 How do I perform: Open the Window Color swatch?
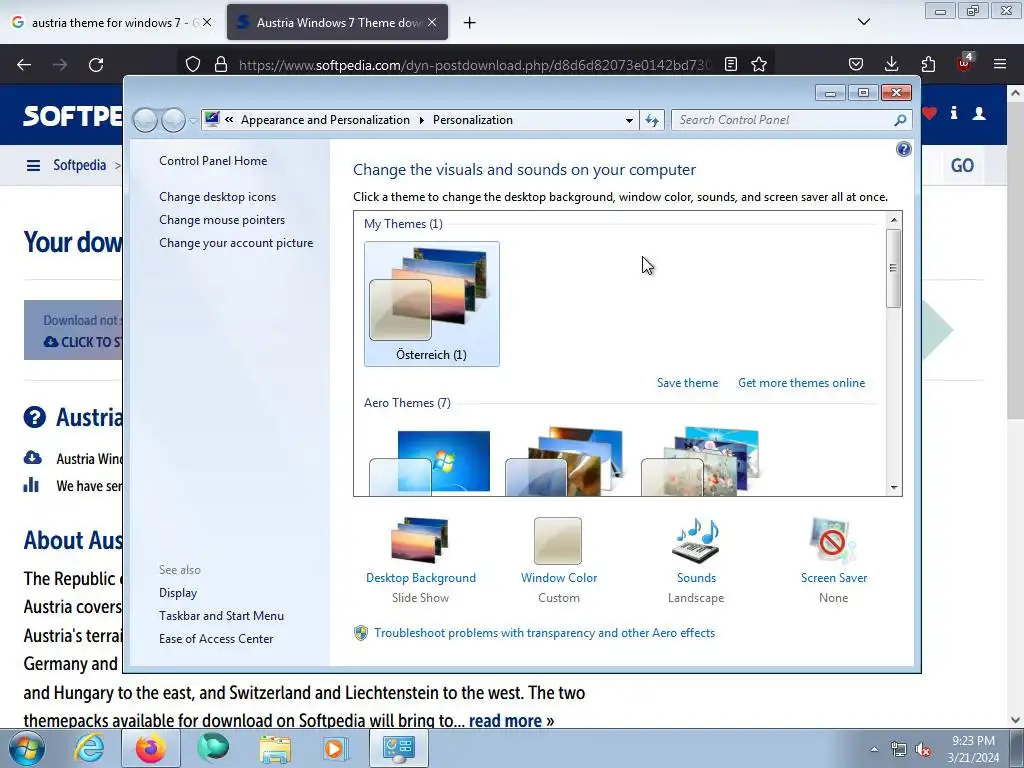coord(558,541)
